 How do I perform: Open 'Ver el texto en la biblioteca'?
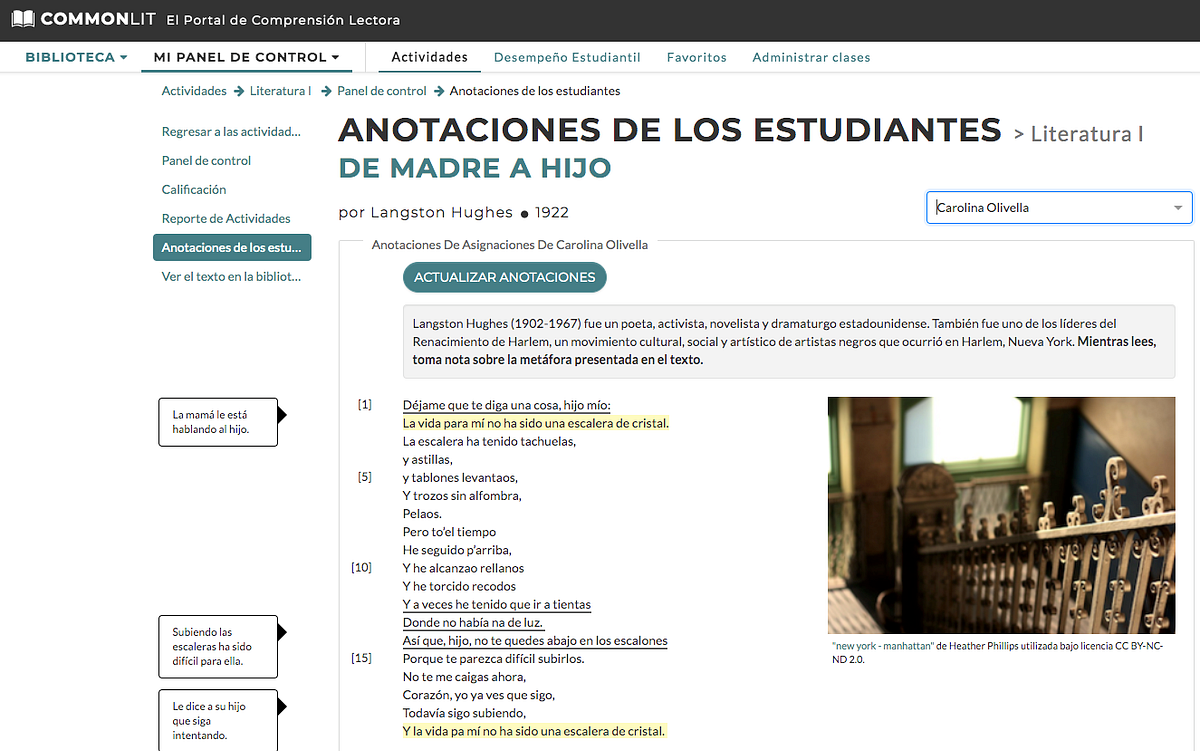(x=231, y=276)
